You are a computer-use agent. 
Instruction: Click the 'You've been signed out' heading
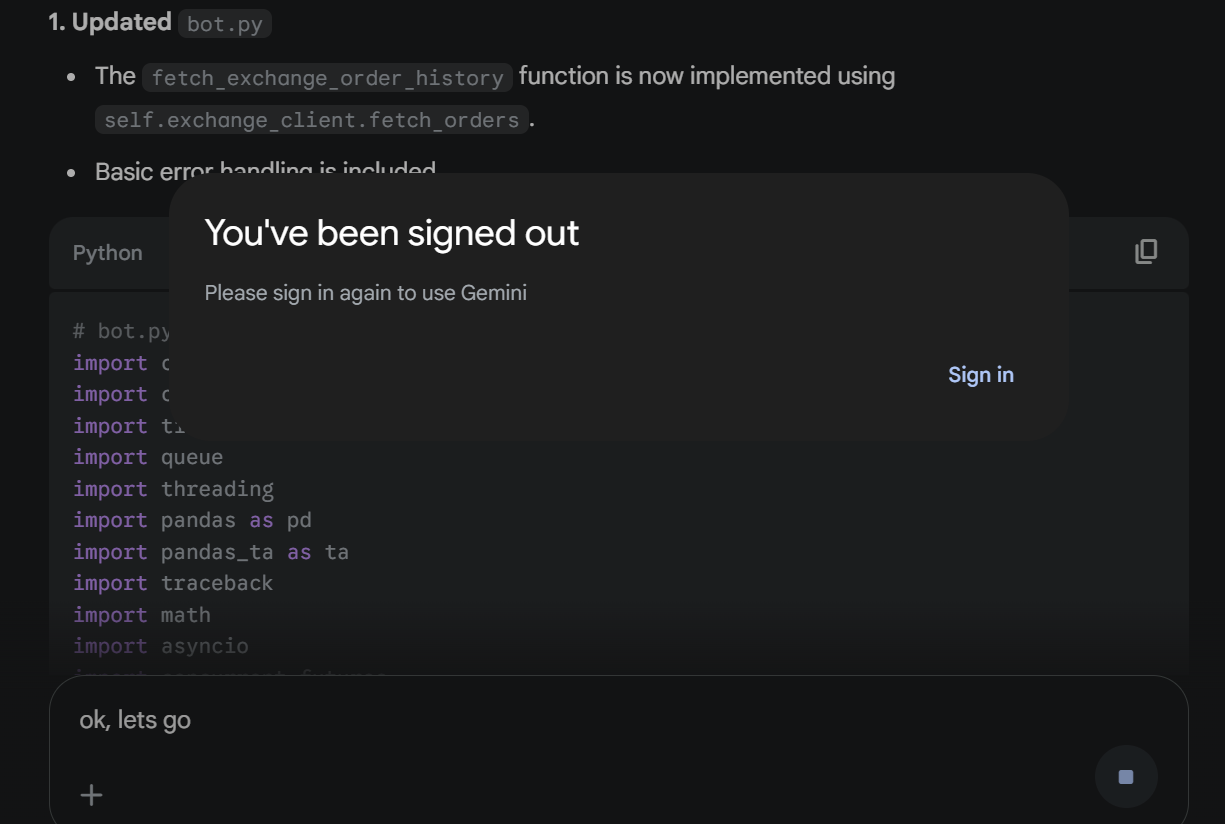(391, 233)
